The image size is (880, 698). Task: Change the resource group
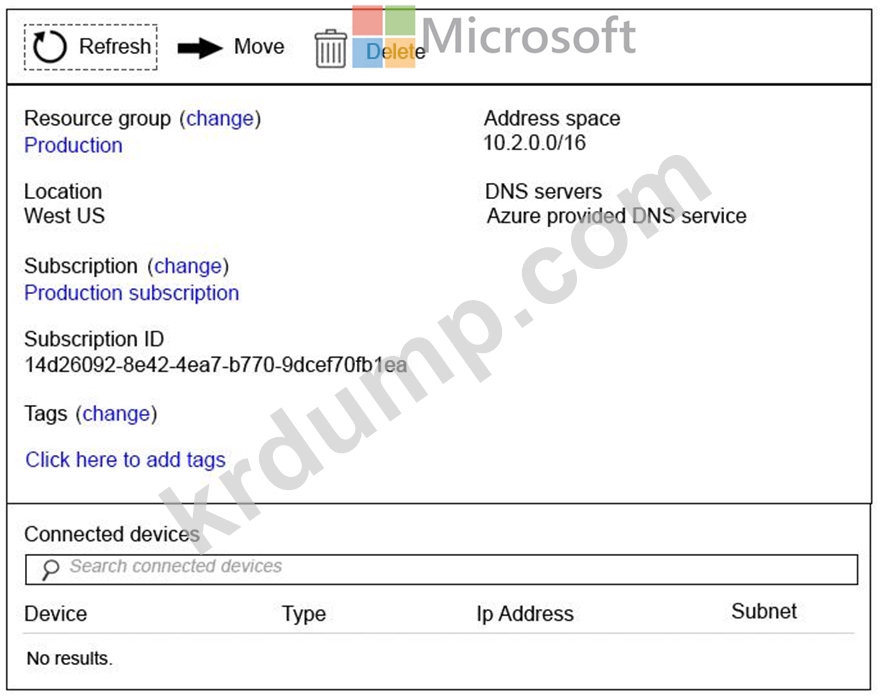[220, 119]
